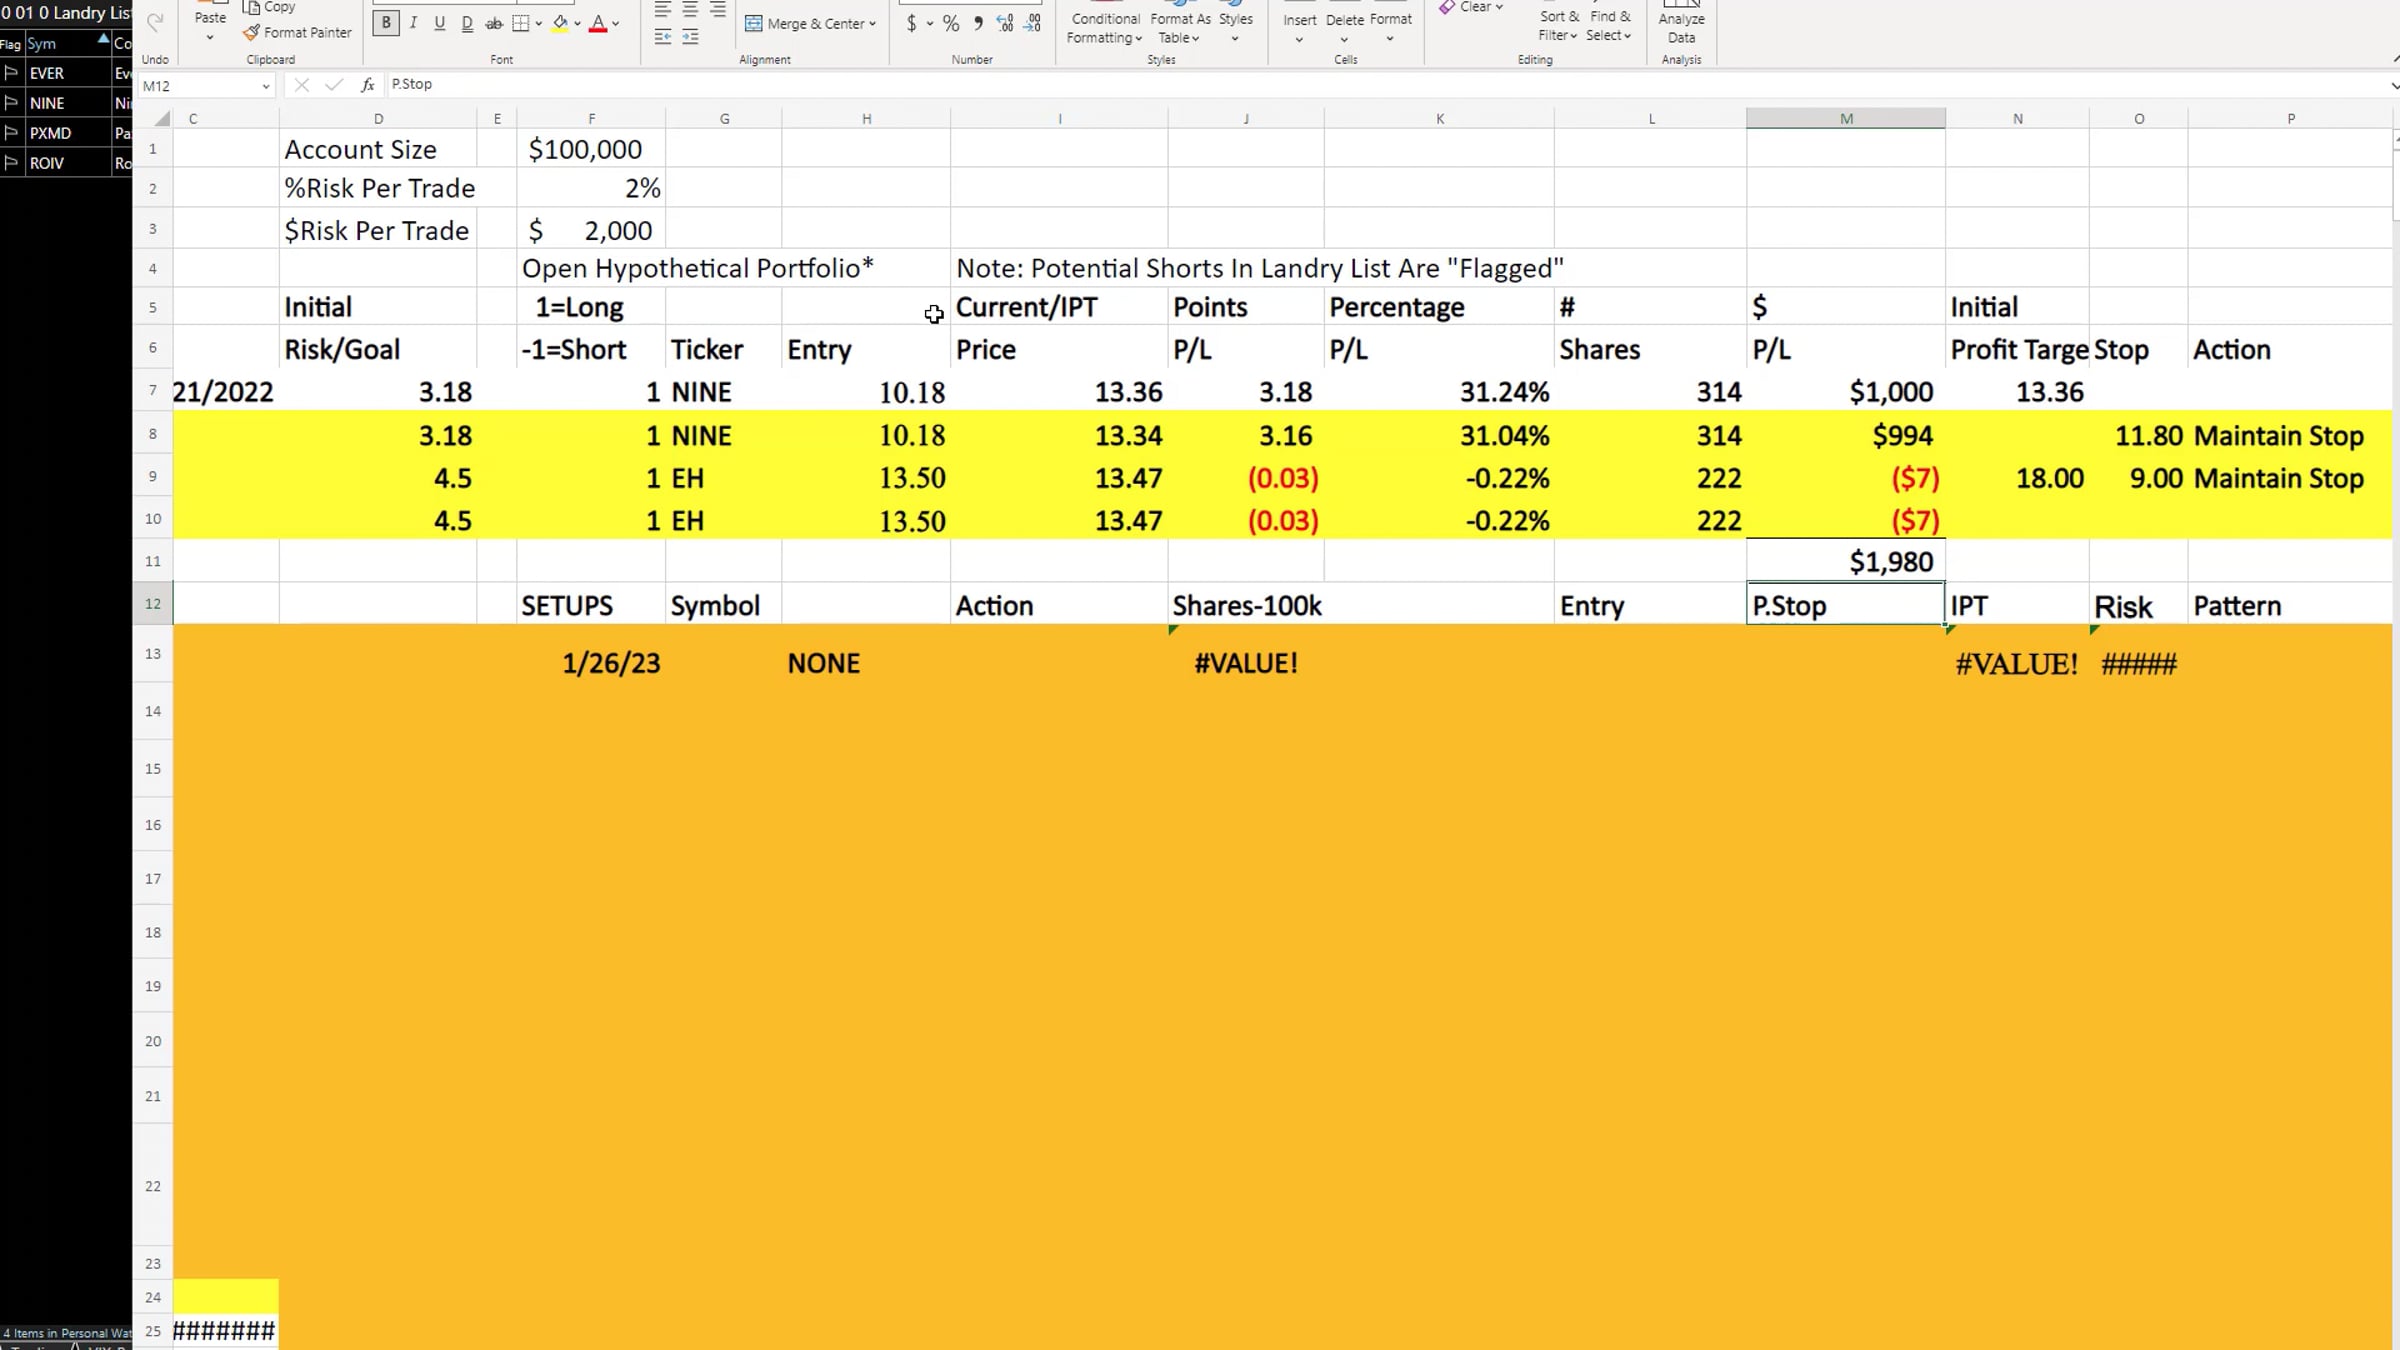
Task: Click Analyze Data button
Action: (1682, 24)
